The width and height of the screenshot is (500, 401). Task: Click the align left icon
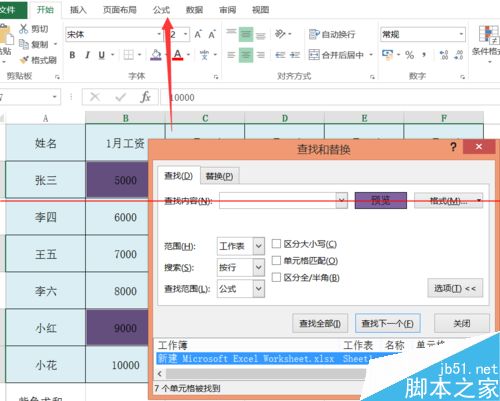point(231,55)
